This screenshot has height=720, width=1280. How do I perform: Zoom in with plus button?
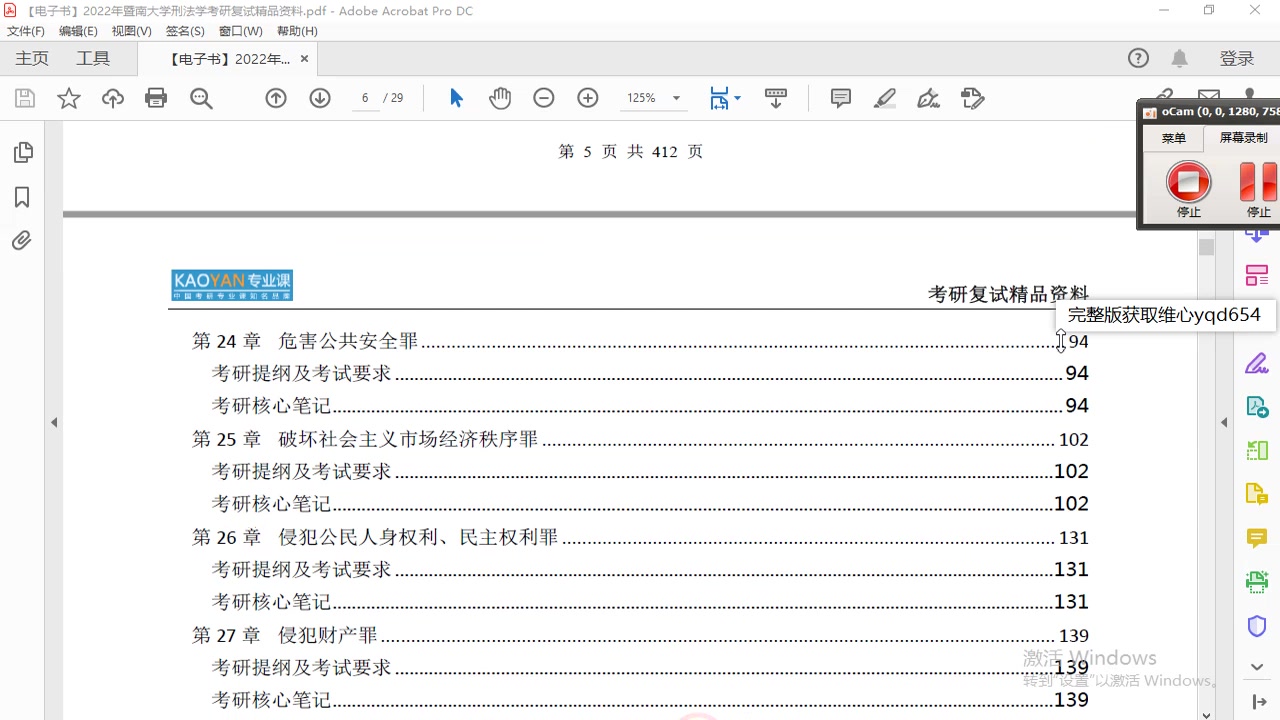coord(588,98)
